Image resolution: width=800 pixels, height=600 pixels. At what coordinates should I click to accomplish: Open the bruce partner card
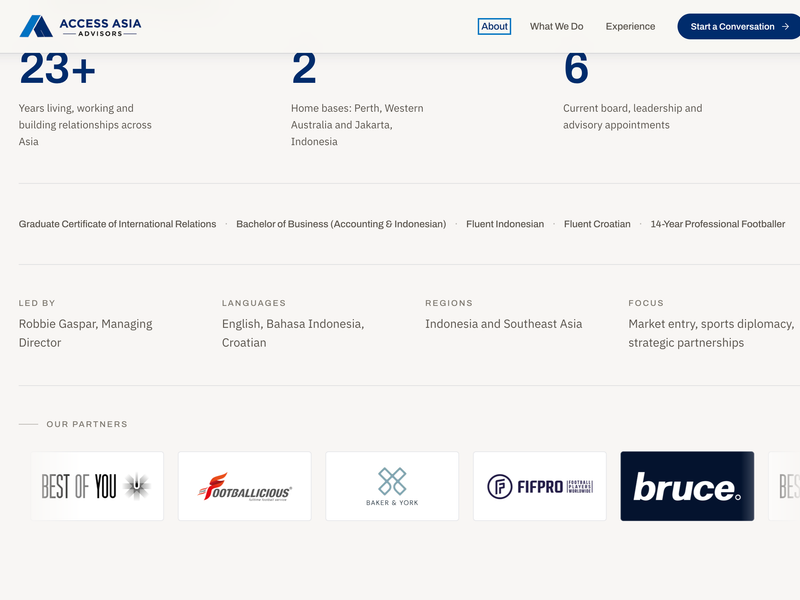click(687, 486)
